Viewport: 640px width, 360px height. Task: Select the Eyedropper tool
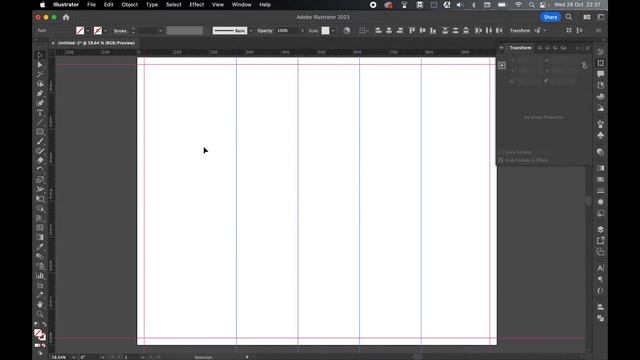(40, 247)
